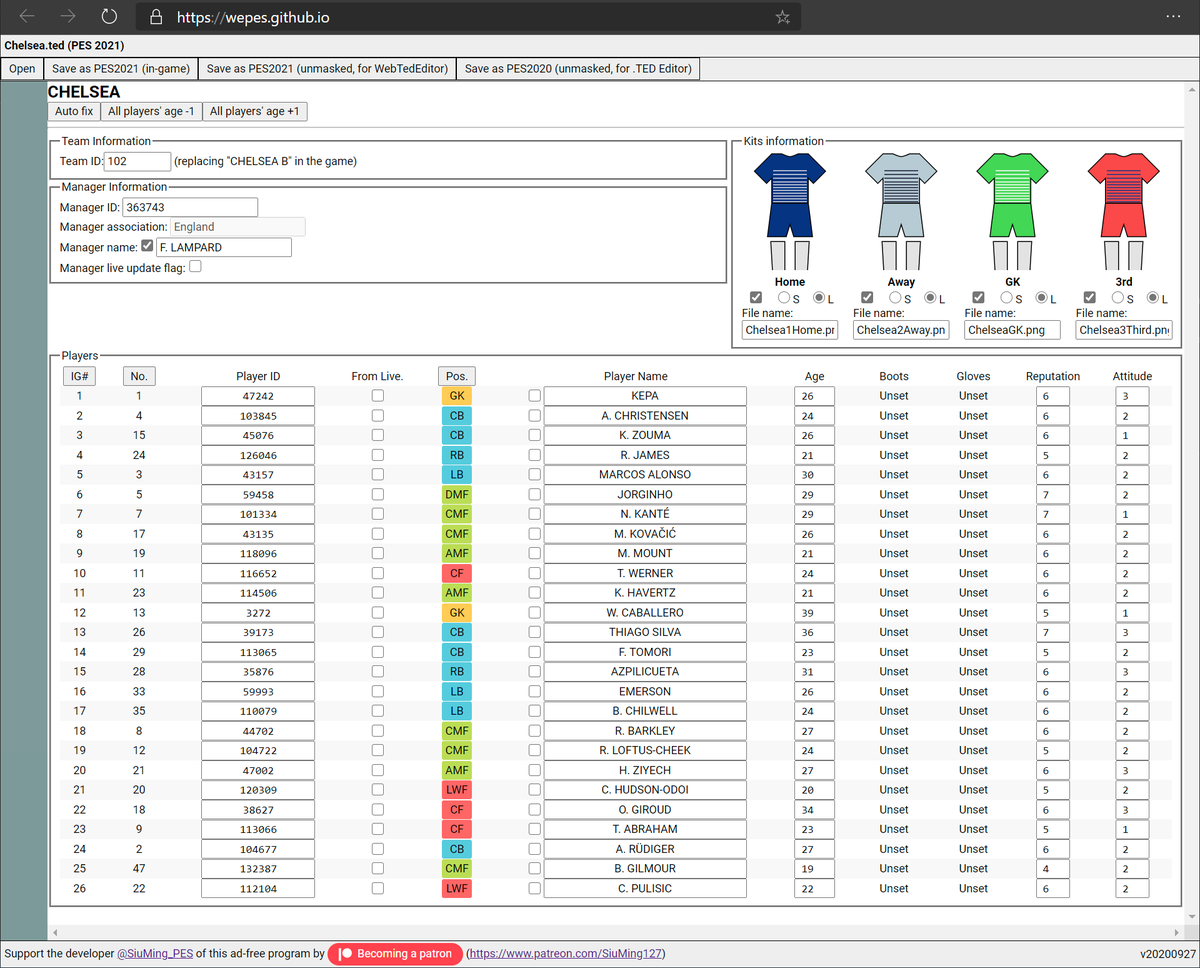This screenshot has height=968, width=1200.
Task: Click the DMF position badge for JORGINHO
Action: point(457,494)
